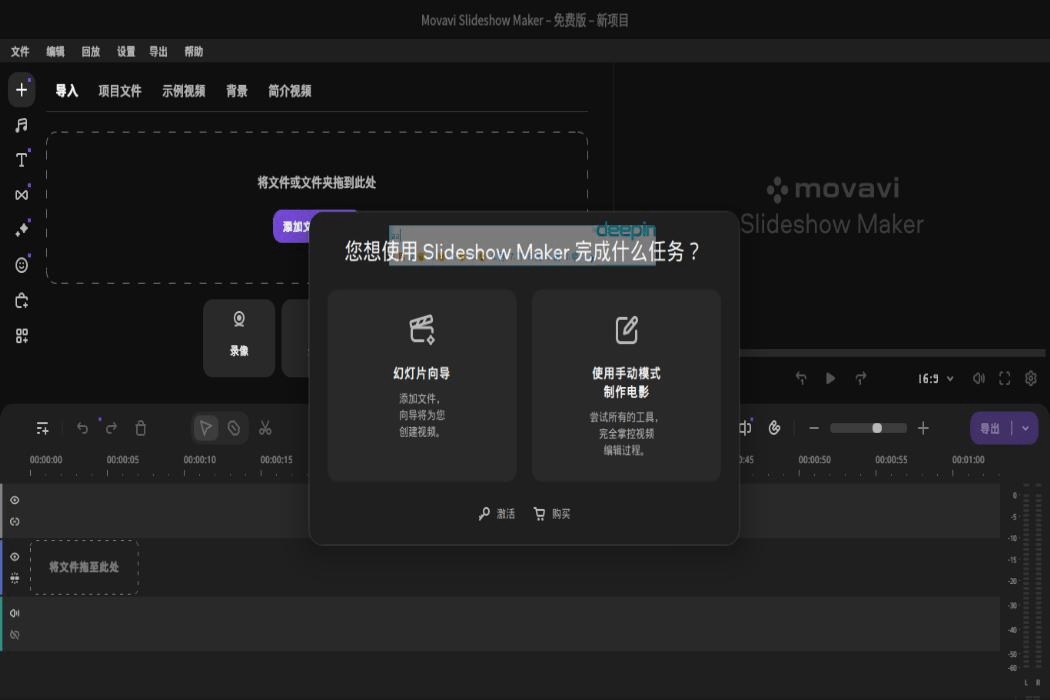Screen dimensions: 1050x700
Task: Open preview settings gear icon
Action: tap(1031, 378)
